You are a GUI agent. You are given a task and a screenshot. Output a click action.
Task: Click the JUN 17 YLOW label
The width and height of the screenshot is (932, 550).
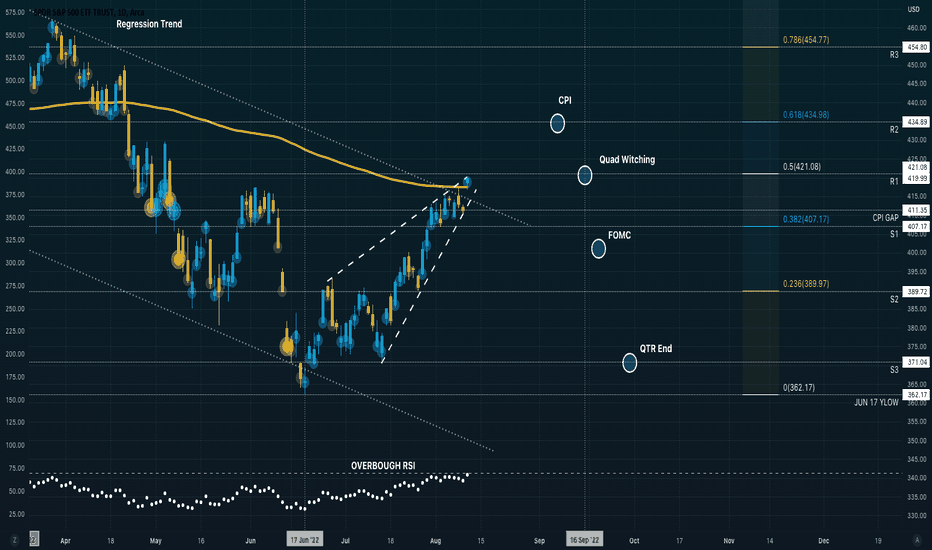coord(876,403)
